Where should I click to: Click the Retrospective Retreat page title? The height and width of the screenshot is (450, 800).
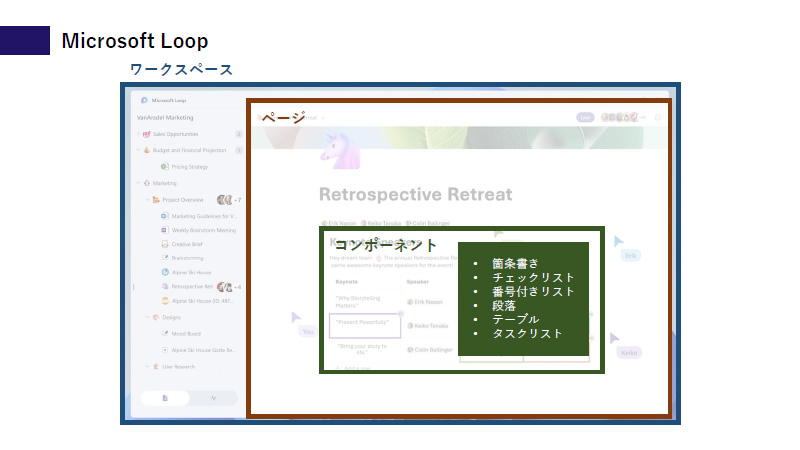click(x=415, y=194)
